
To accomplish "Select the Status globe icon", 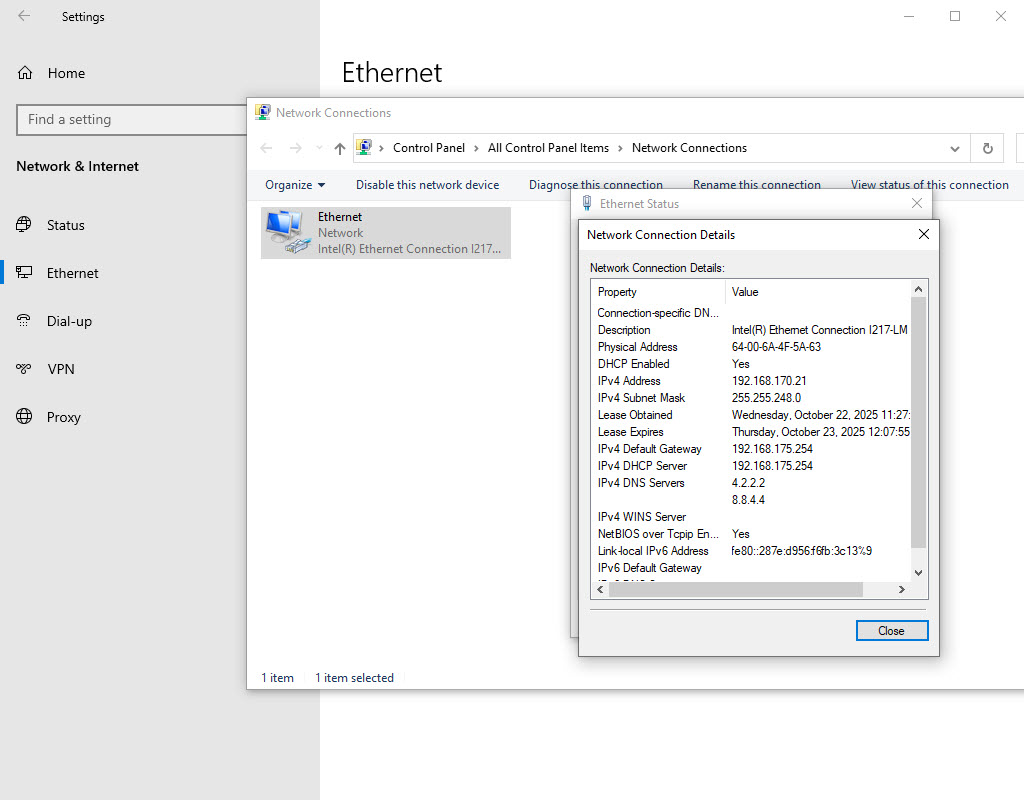I will pos(24,225).
